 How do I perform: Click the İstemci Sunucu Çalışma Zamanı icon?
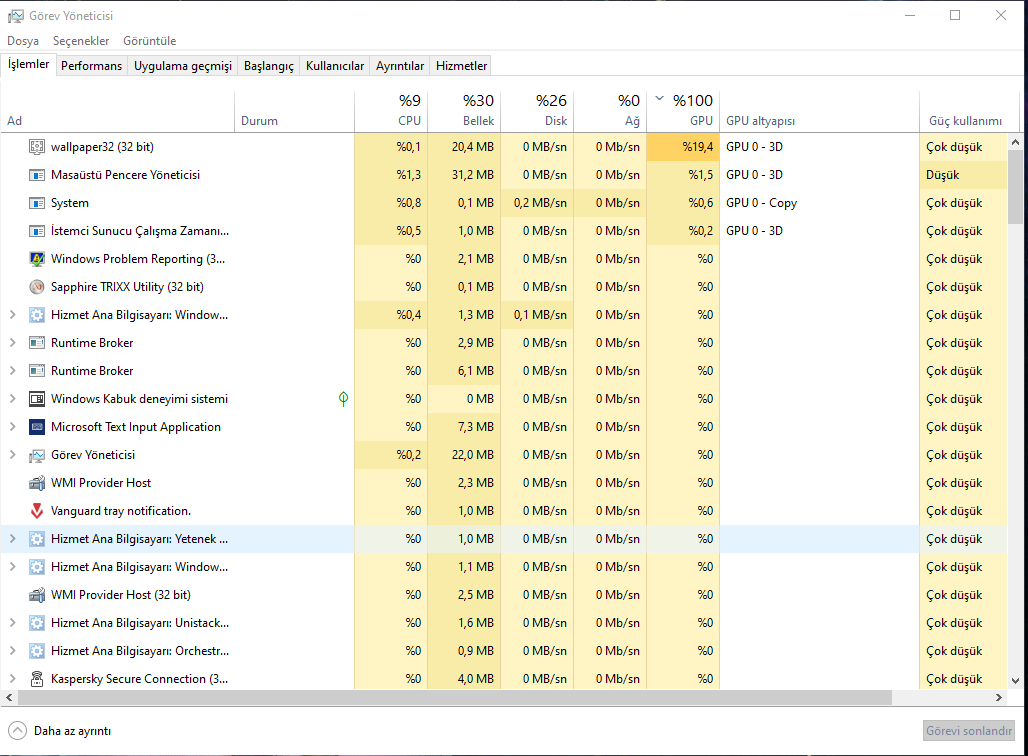[x=37, y=231]
